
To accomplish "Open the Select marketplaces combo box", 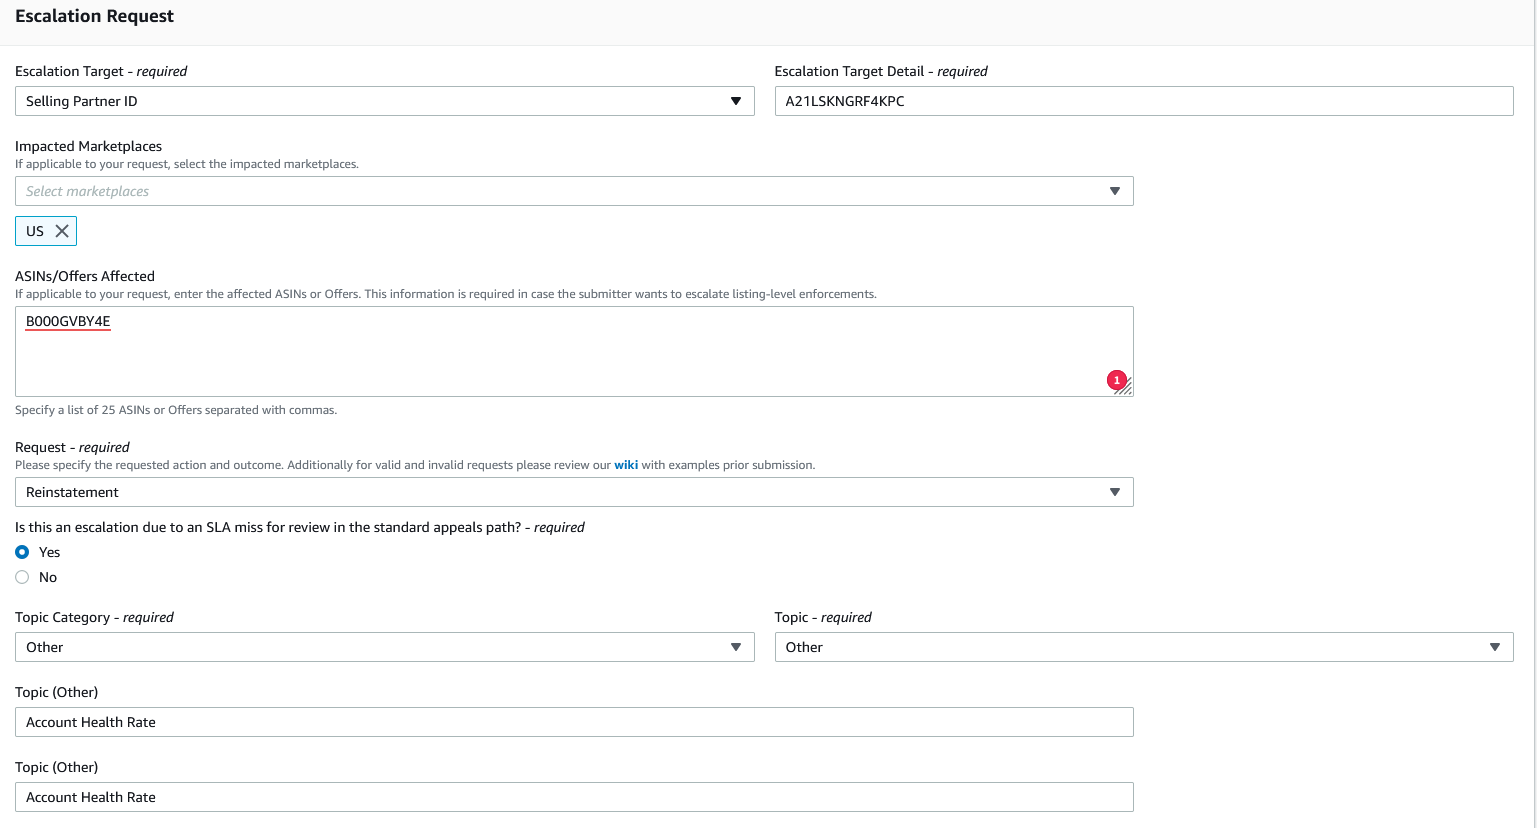I will [x=560, y=191].
